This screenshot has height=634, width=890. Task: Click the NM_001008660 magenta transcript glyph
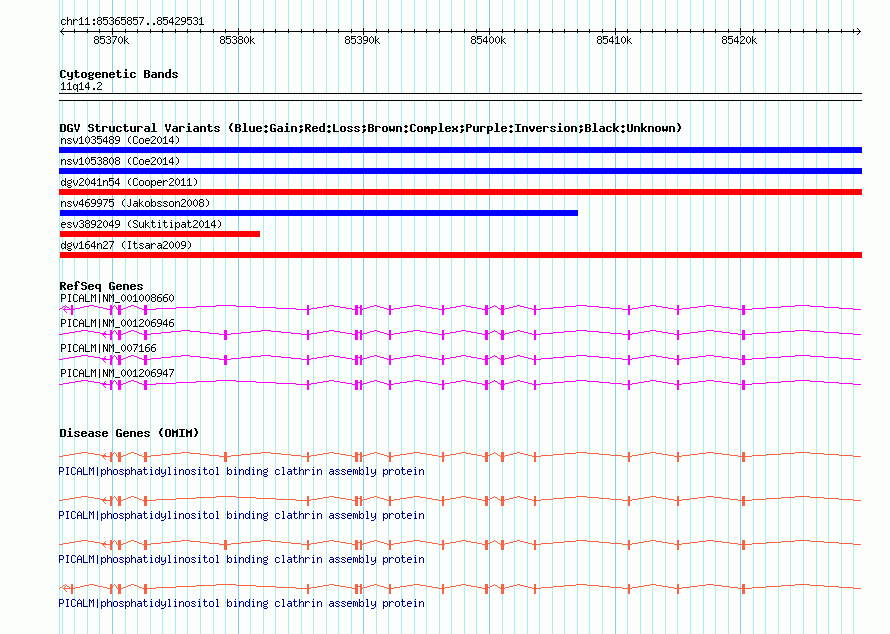(460, 309)
